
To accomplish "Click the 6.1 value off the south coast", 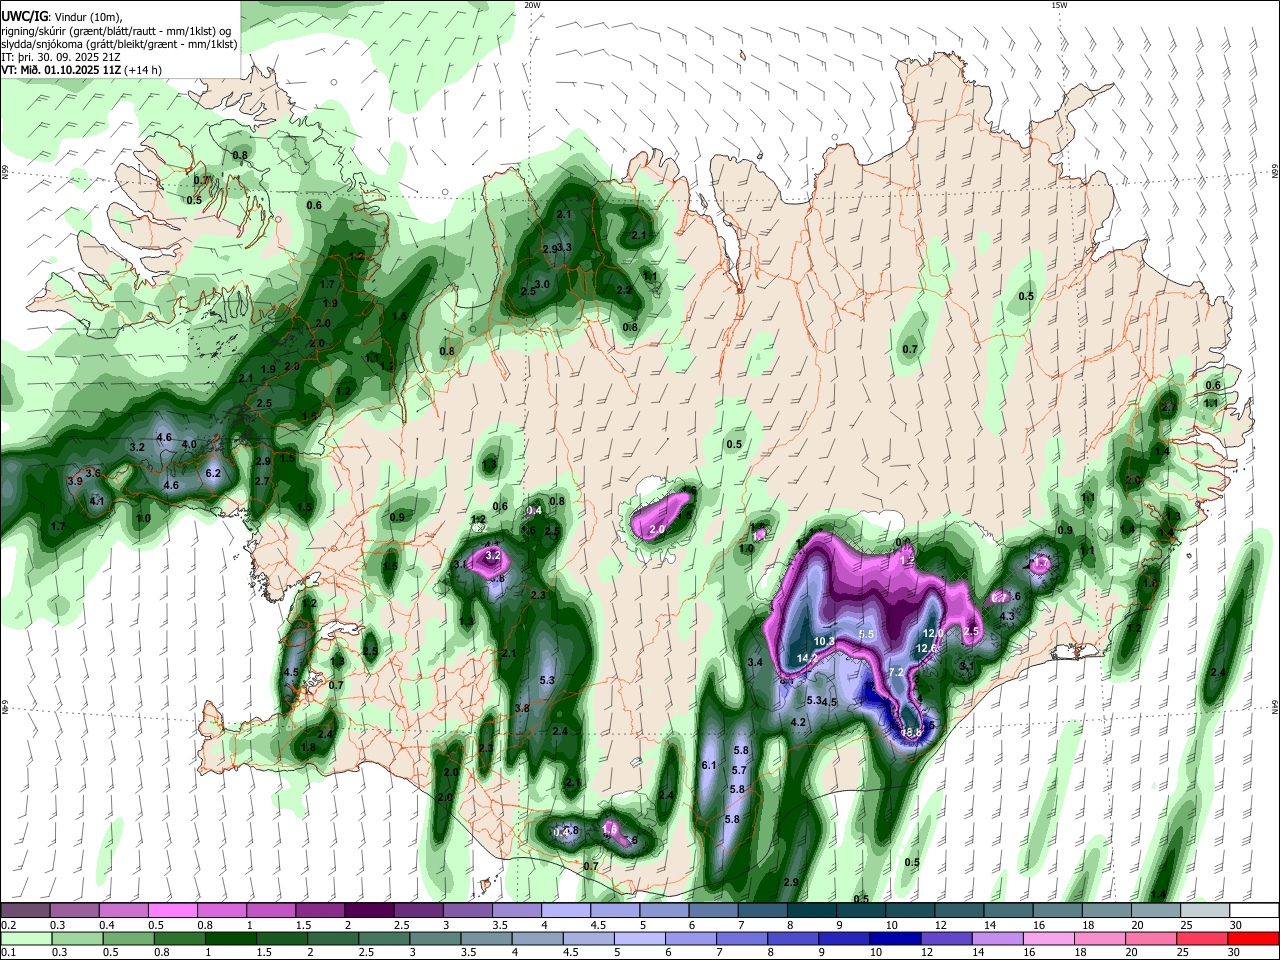I will [709, 765].
